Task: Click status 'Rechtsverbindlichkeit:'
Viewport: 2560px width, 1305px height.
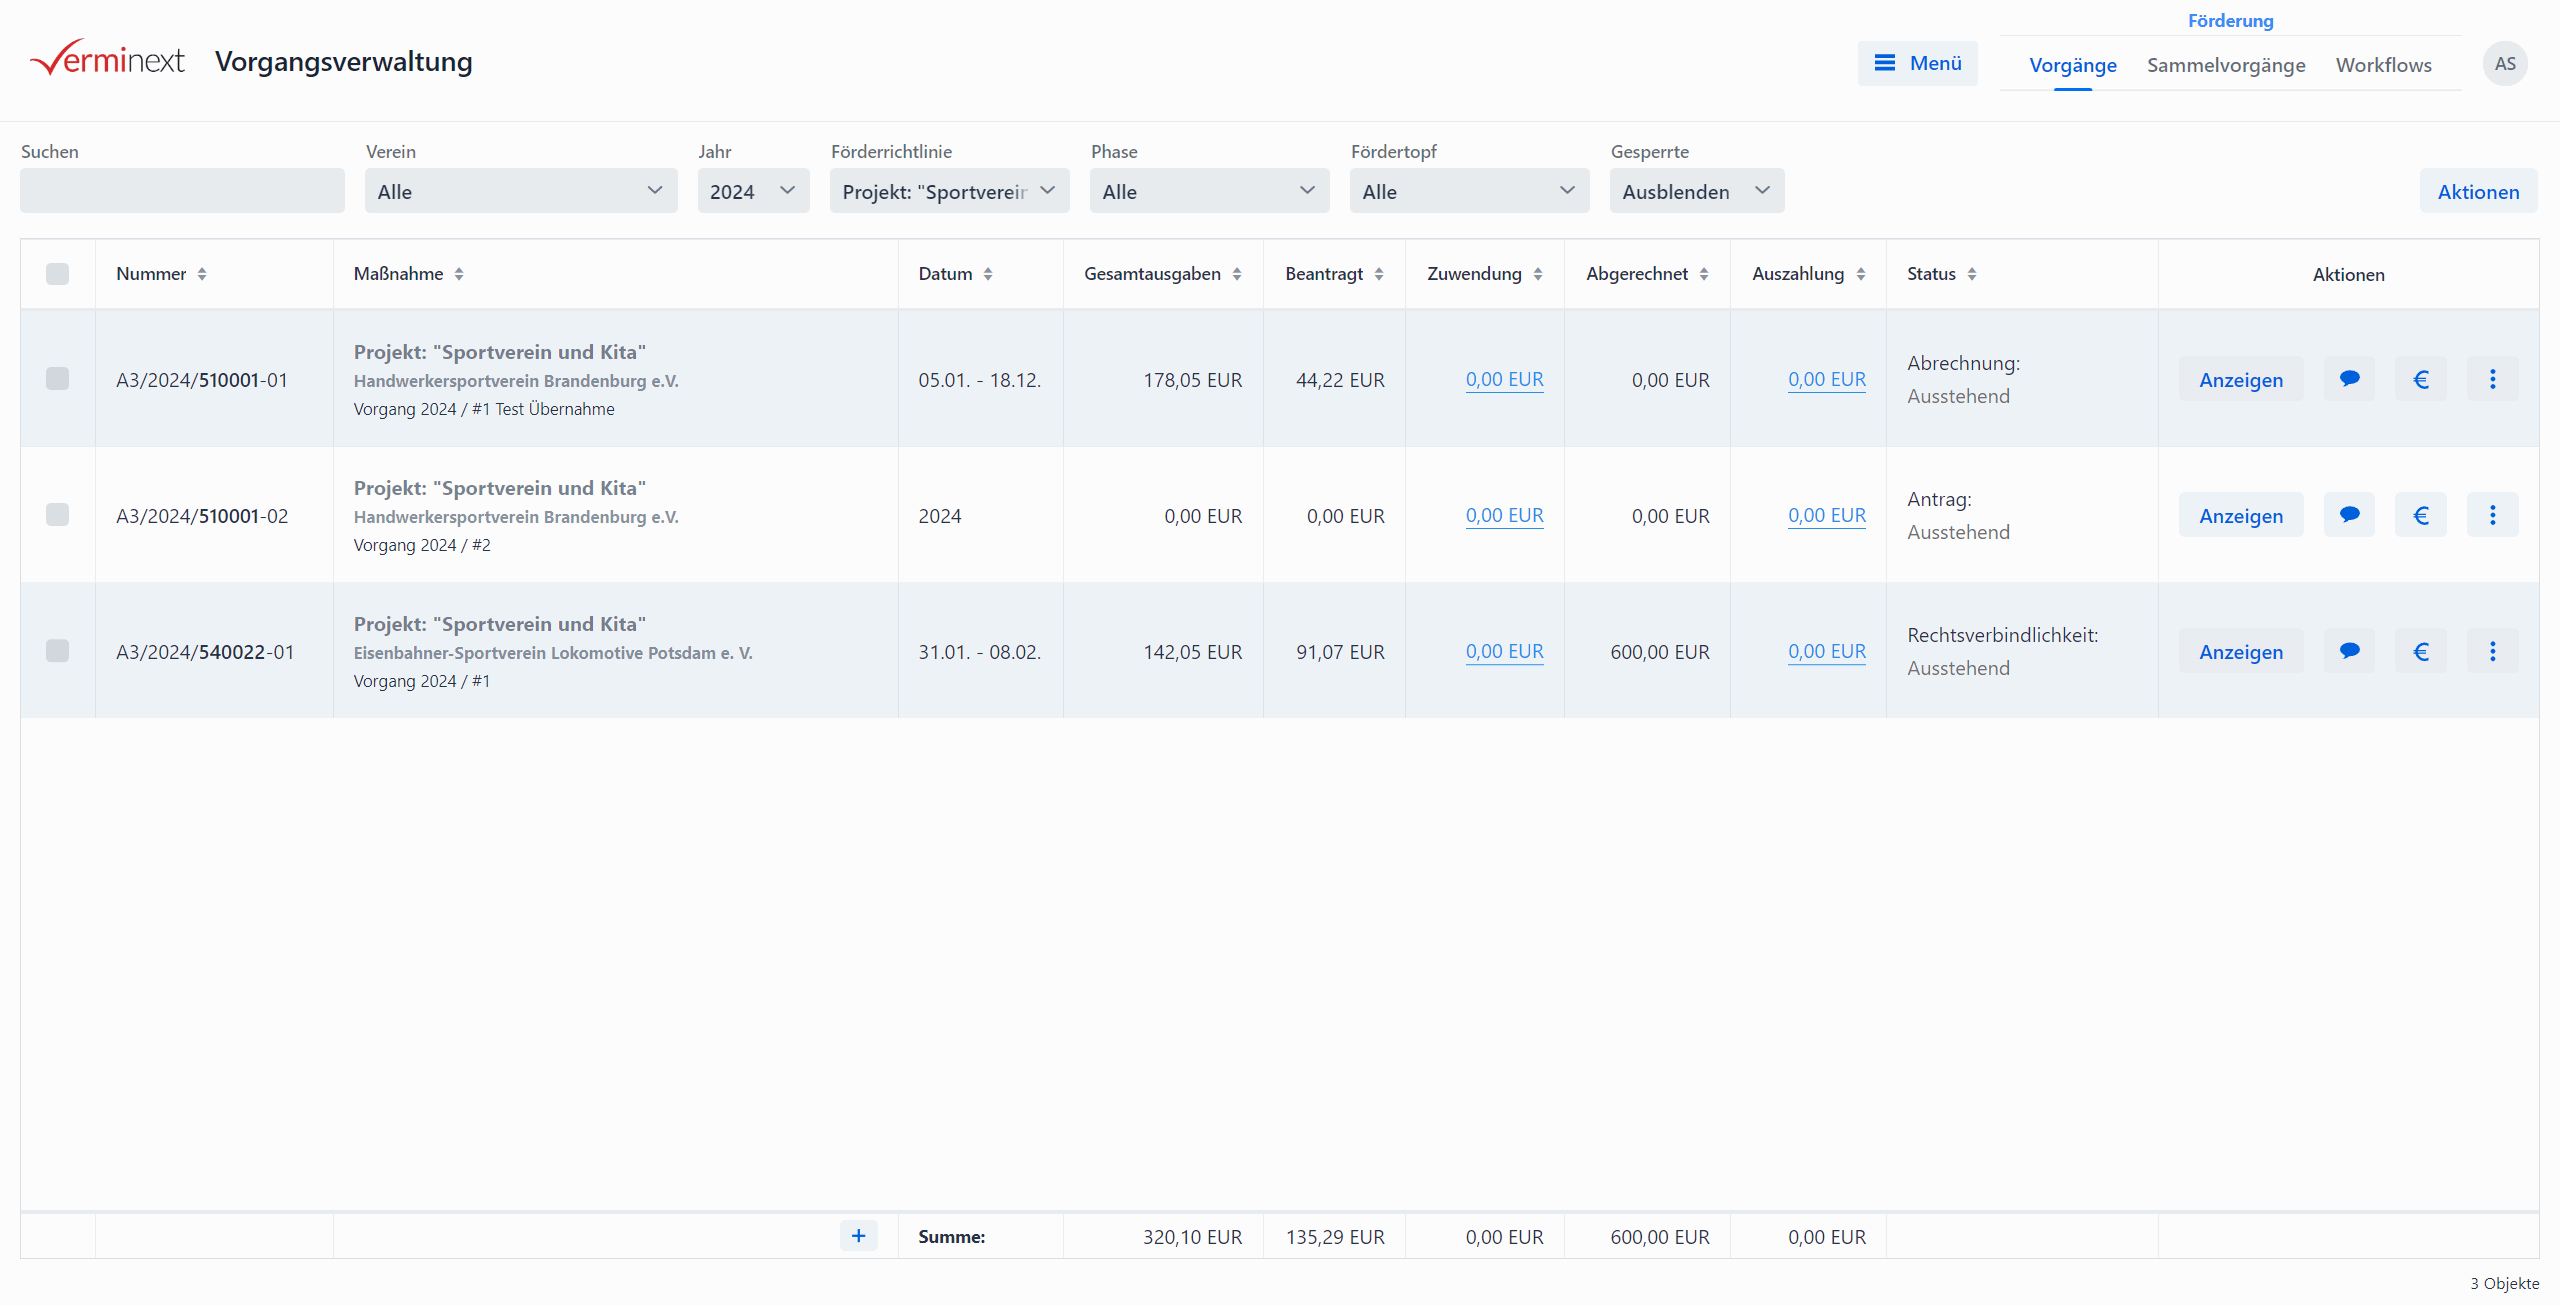Action: [x=2002, y=635]
